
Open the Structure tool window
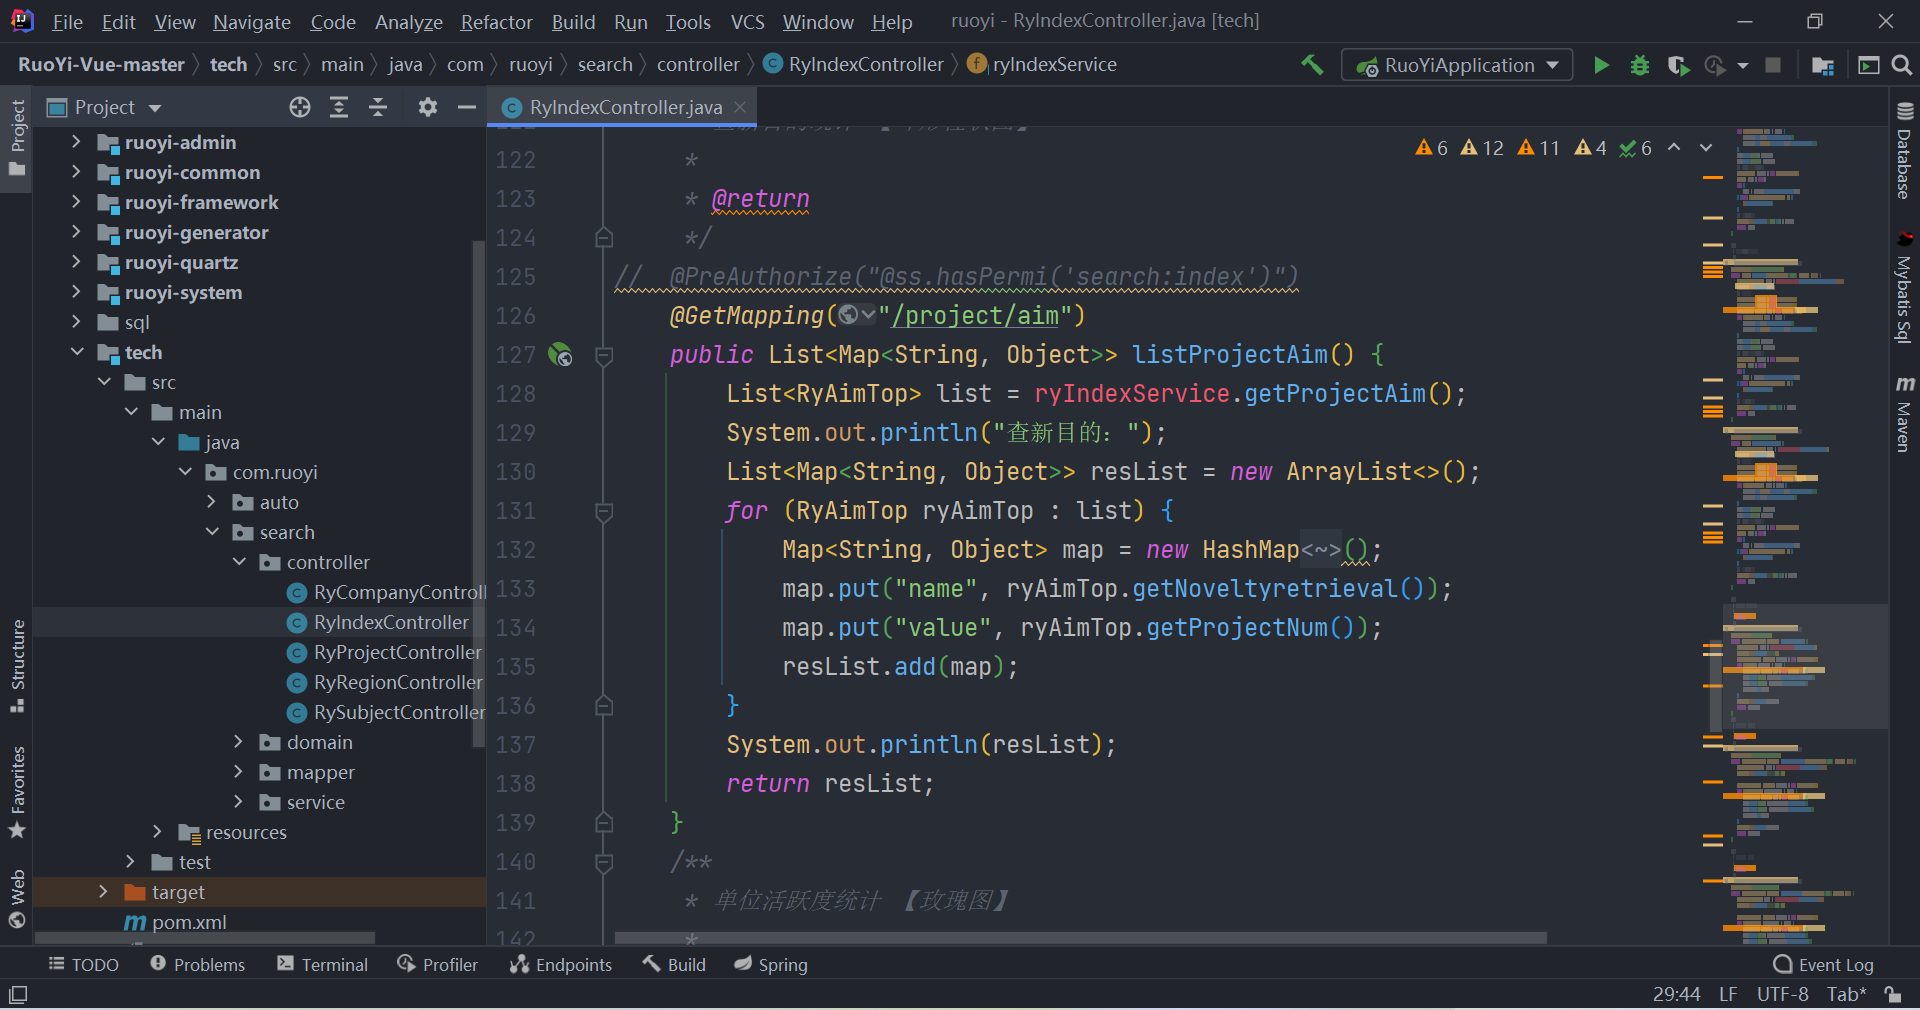click(x=17, y=665)
